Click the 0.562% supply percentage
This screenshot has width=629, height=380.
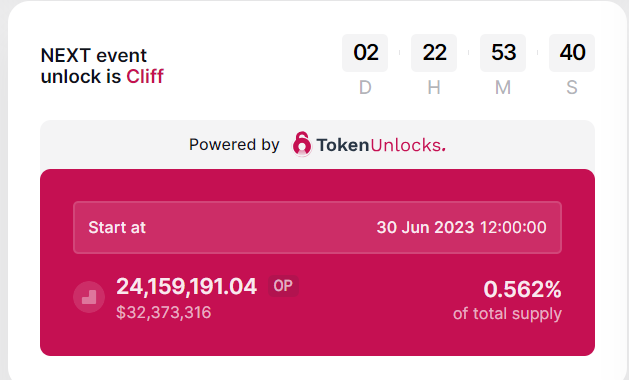tap(522, 289)
